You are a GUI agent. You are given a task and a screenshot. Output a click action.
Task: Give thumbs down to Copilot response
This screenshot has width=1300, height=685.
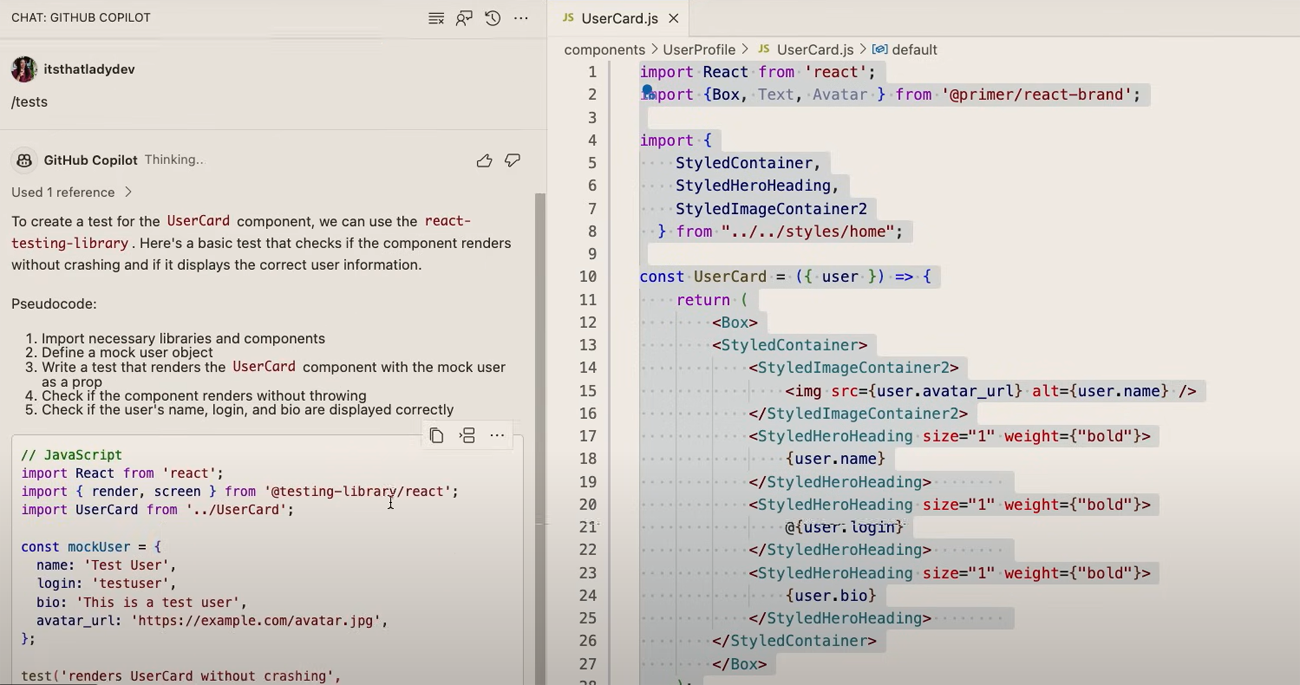[512, 160]
